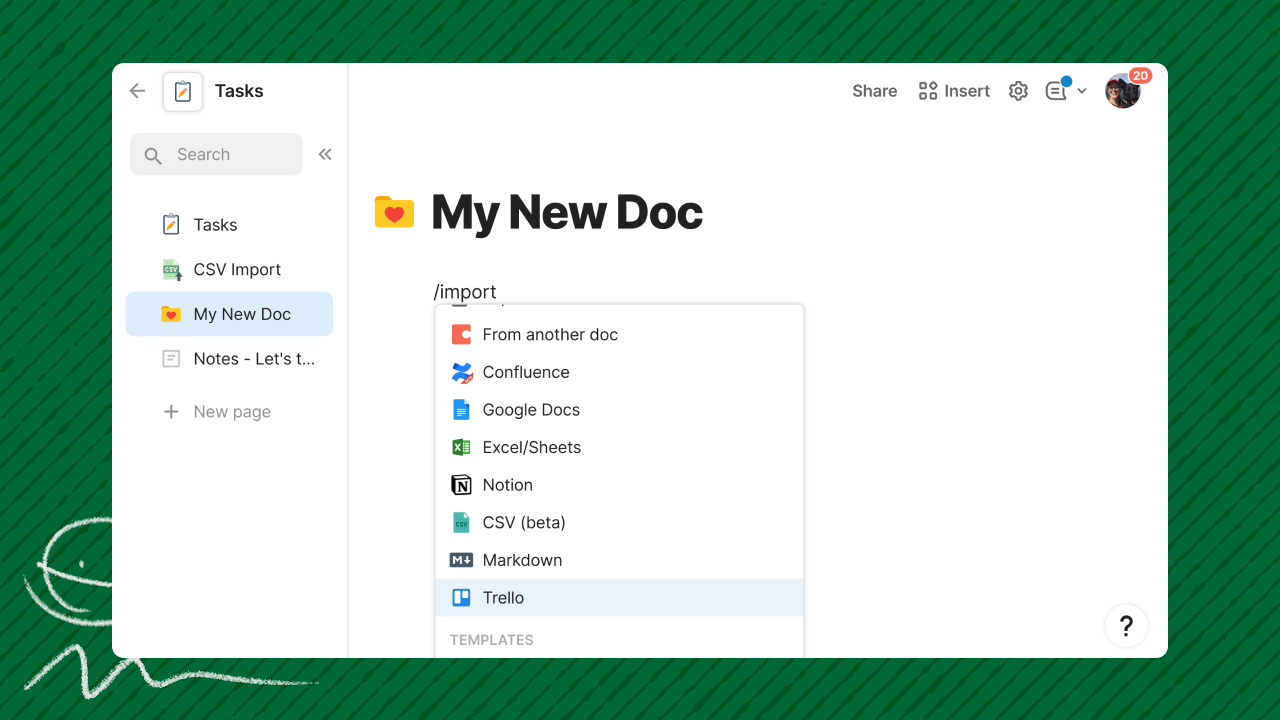Change the folder-heart page icon
1280x720 pixels.
[x=394, y=212]
